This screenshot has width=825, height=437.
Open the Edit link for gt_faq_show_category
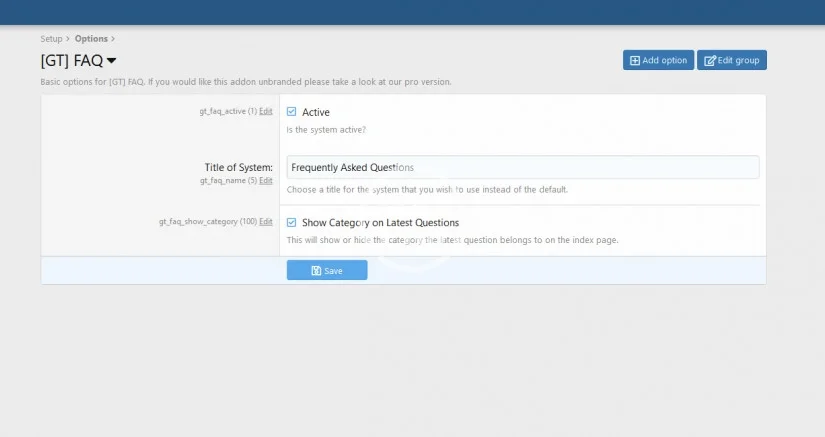tap(266, 221)
